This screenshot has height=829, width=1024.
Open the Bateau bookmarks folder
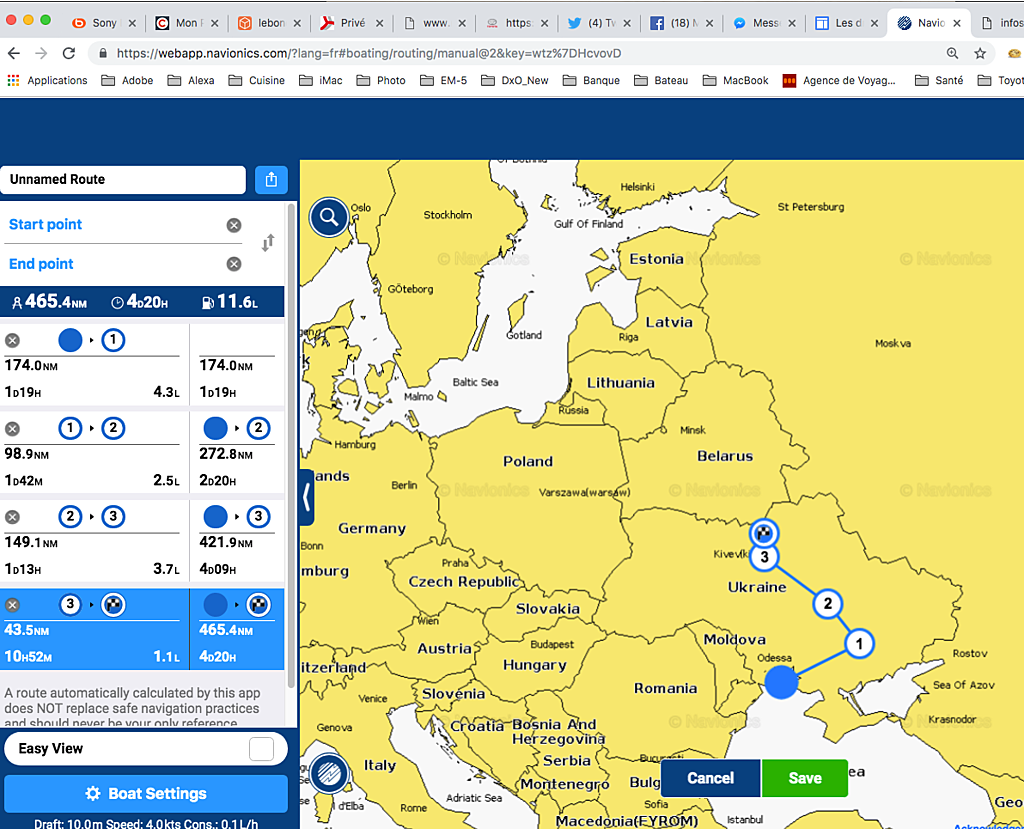(x=662, y=80)
